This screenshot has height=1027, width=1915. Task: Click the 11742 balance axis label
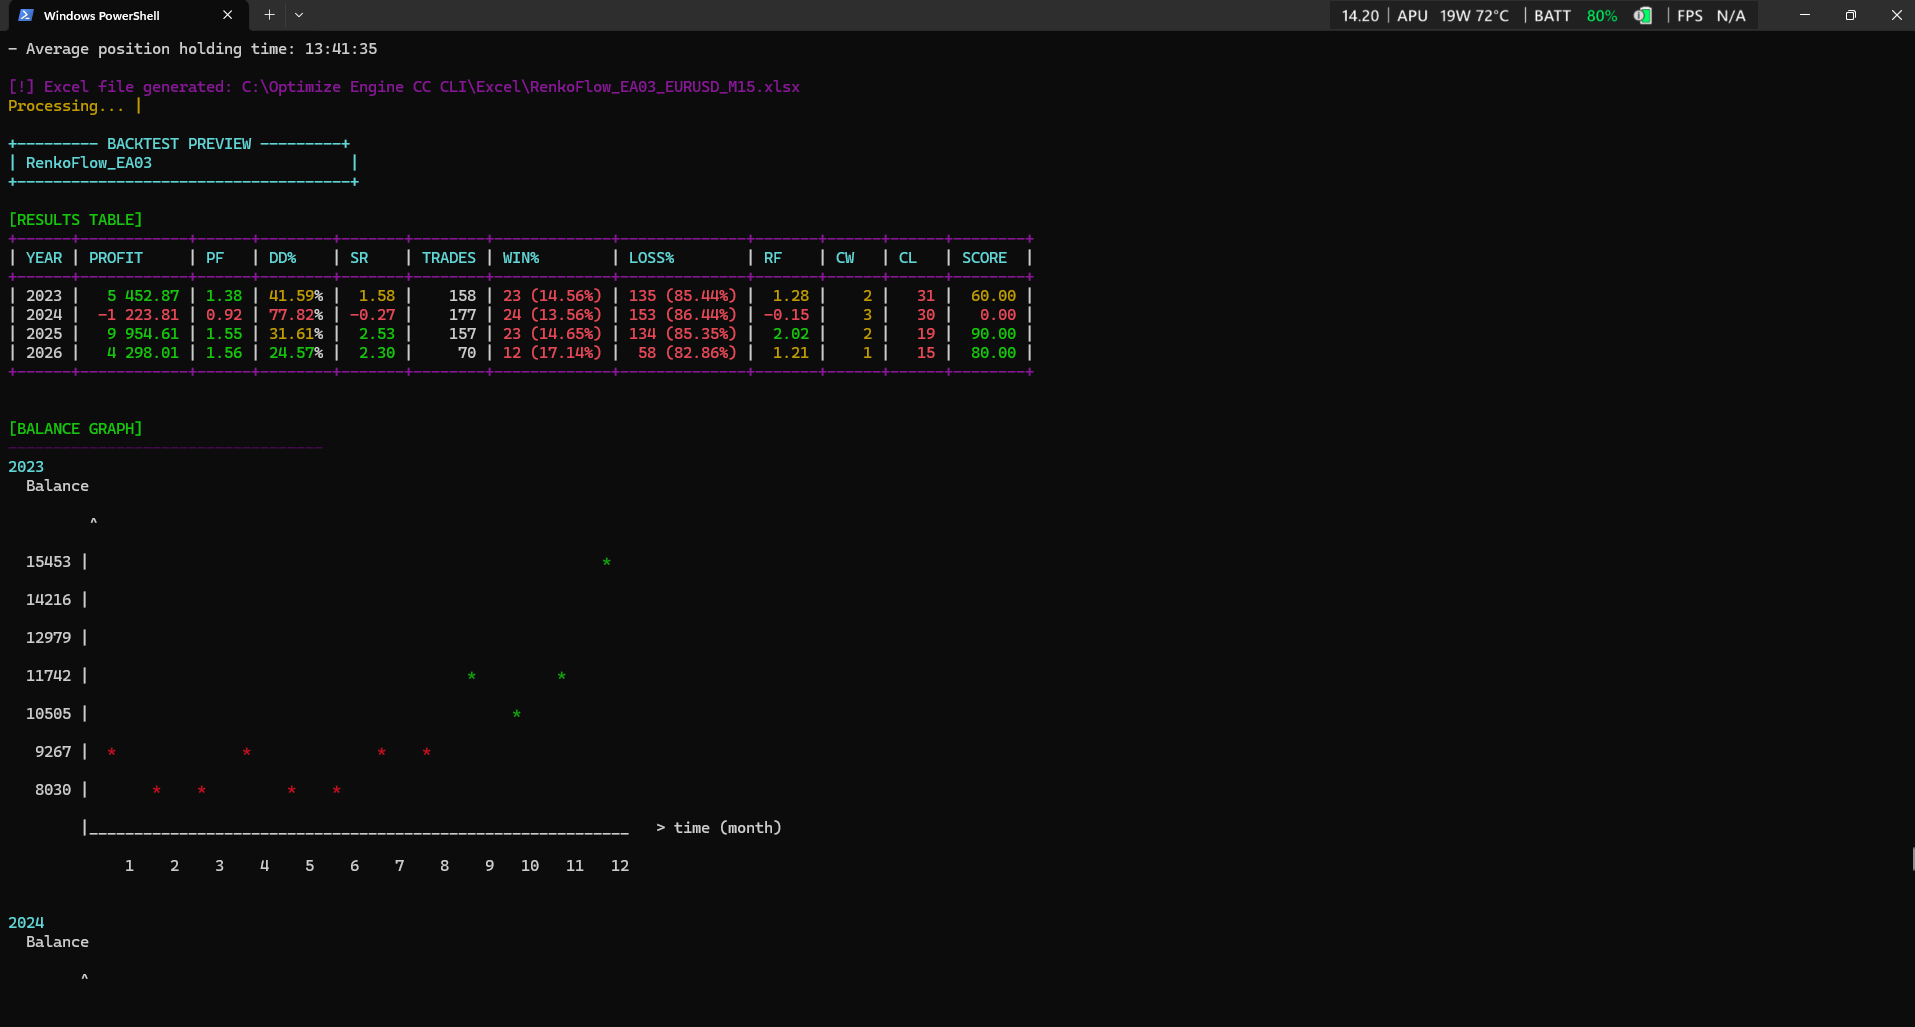pyautogui.click(x=48, y=676)
